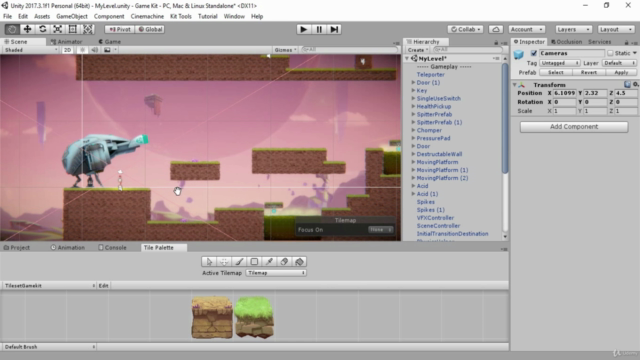The width and height of the screenshot is (640, 360).
Task: Collapse the Transform component
Action: pyautogui.click(x=515, y=84)
